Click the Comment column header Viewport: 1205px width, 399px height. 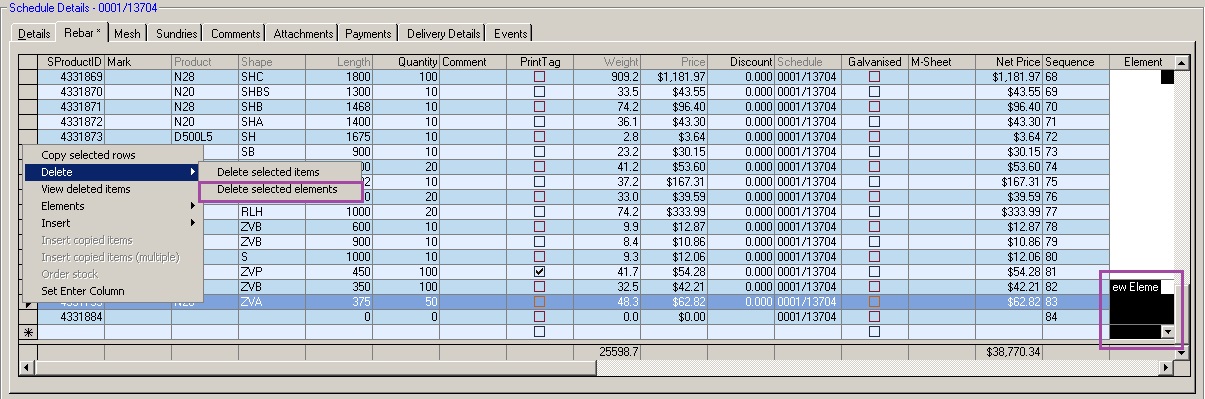pyautogui.click(x=473, y=62)
